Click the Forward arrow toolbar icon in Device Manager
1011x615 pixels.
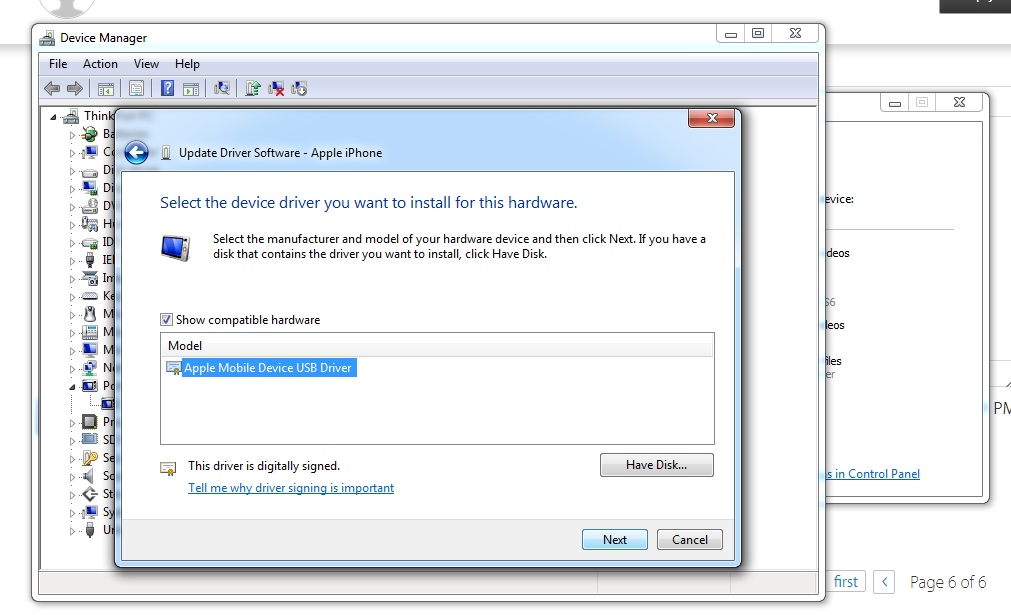point(75,88)
